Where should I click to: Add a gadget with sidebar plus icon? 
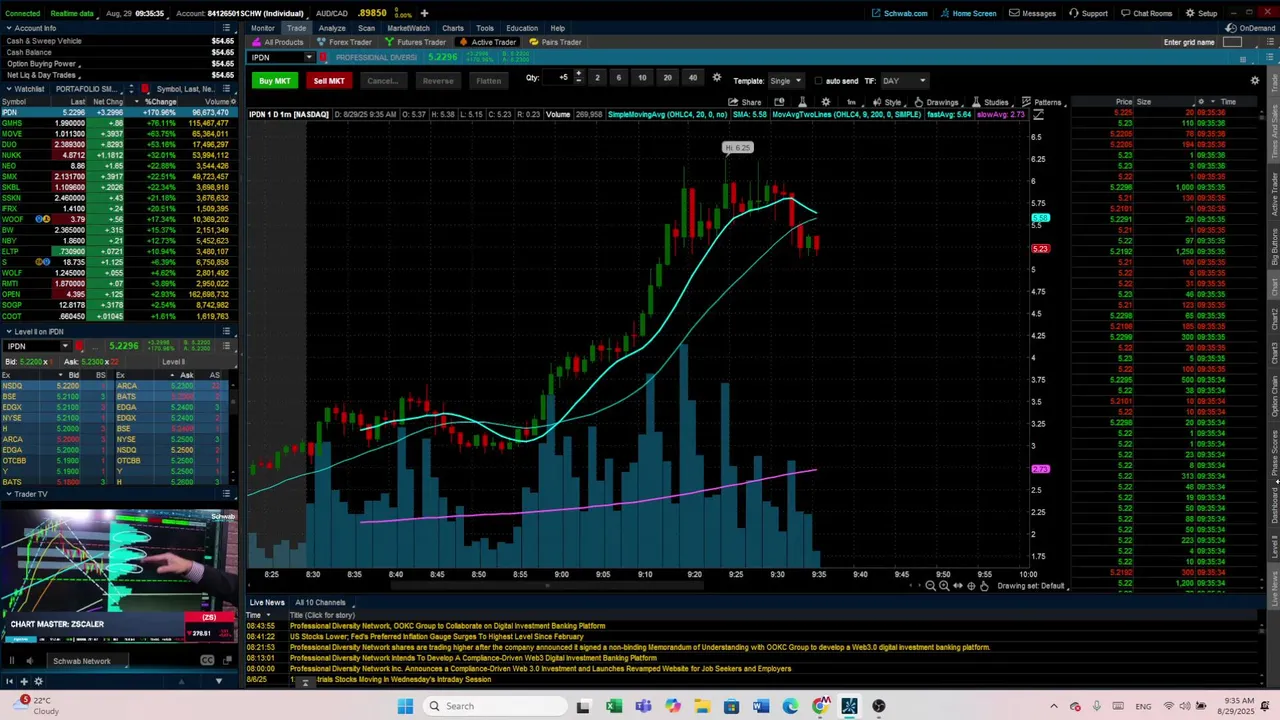[25, 681]
